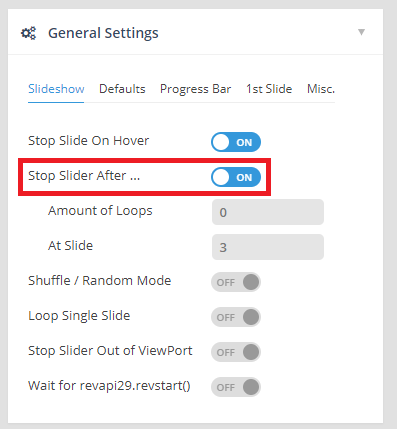
Task: Click the General Settings header title
Action: (103, 33)
